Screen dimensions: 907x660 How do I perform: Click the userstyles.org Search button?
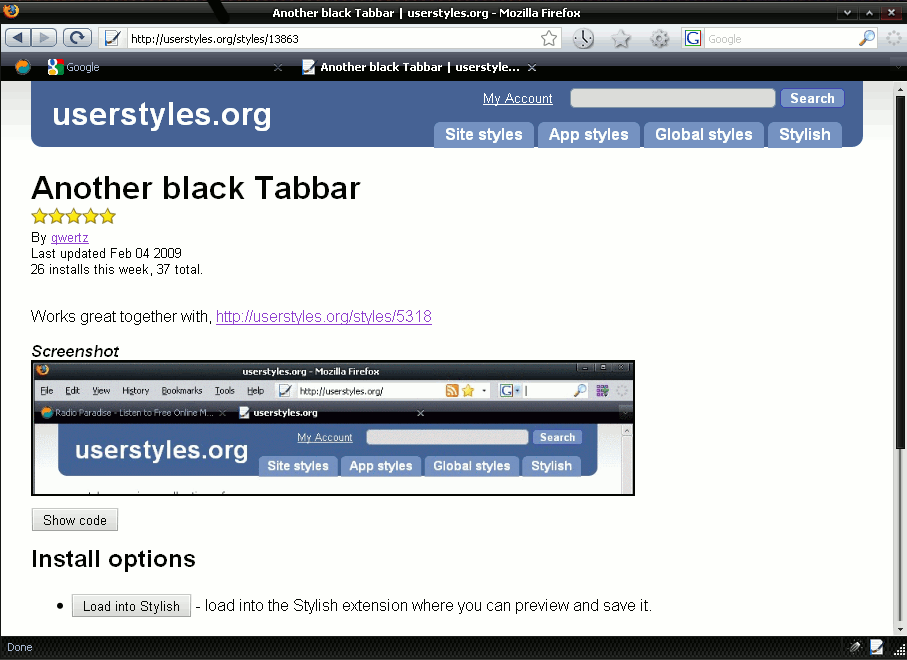click(812, 98)
